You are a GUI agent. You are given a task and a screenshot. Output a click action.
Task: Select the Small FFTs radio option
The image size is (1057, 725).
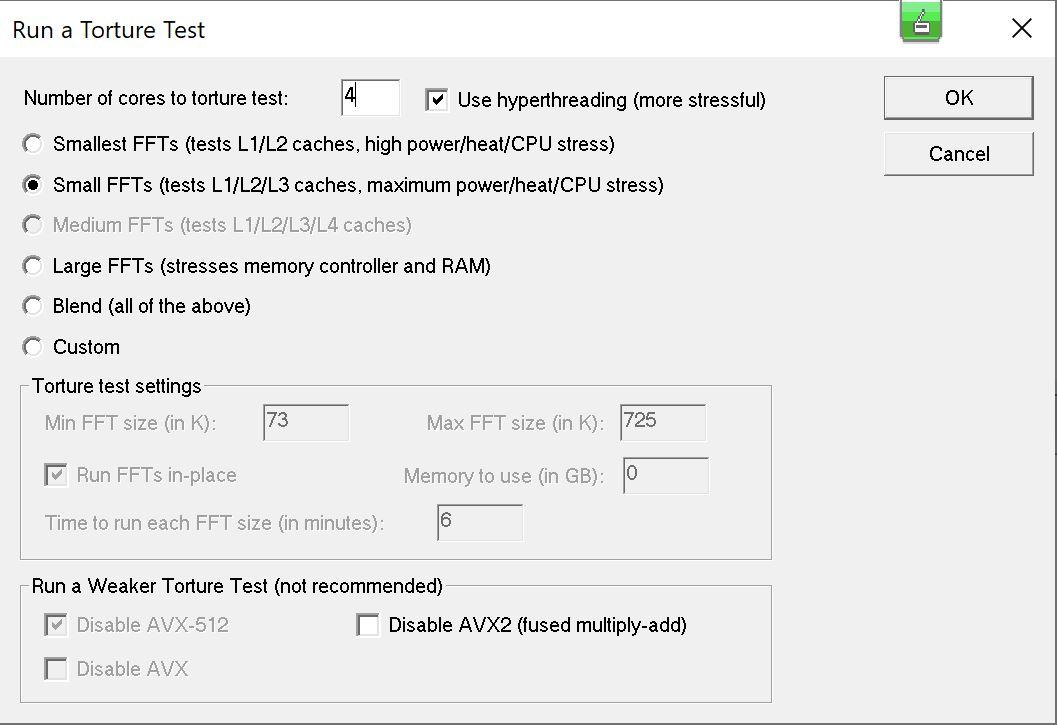[34, 185]
